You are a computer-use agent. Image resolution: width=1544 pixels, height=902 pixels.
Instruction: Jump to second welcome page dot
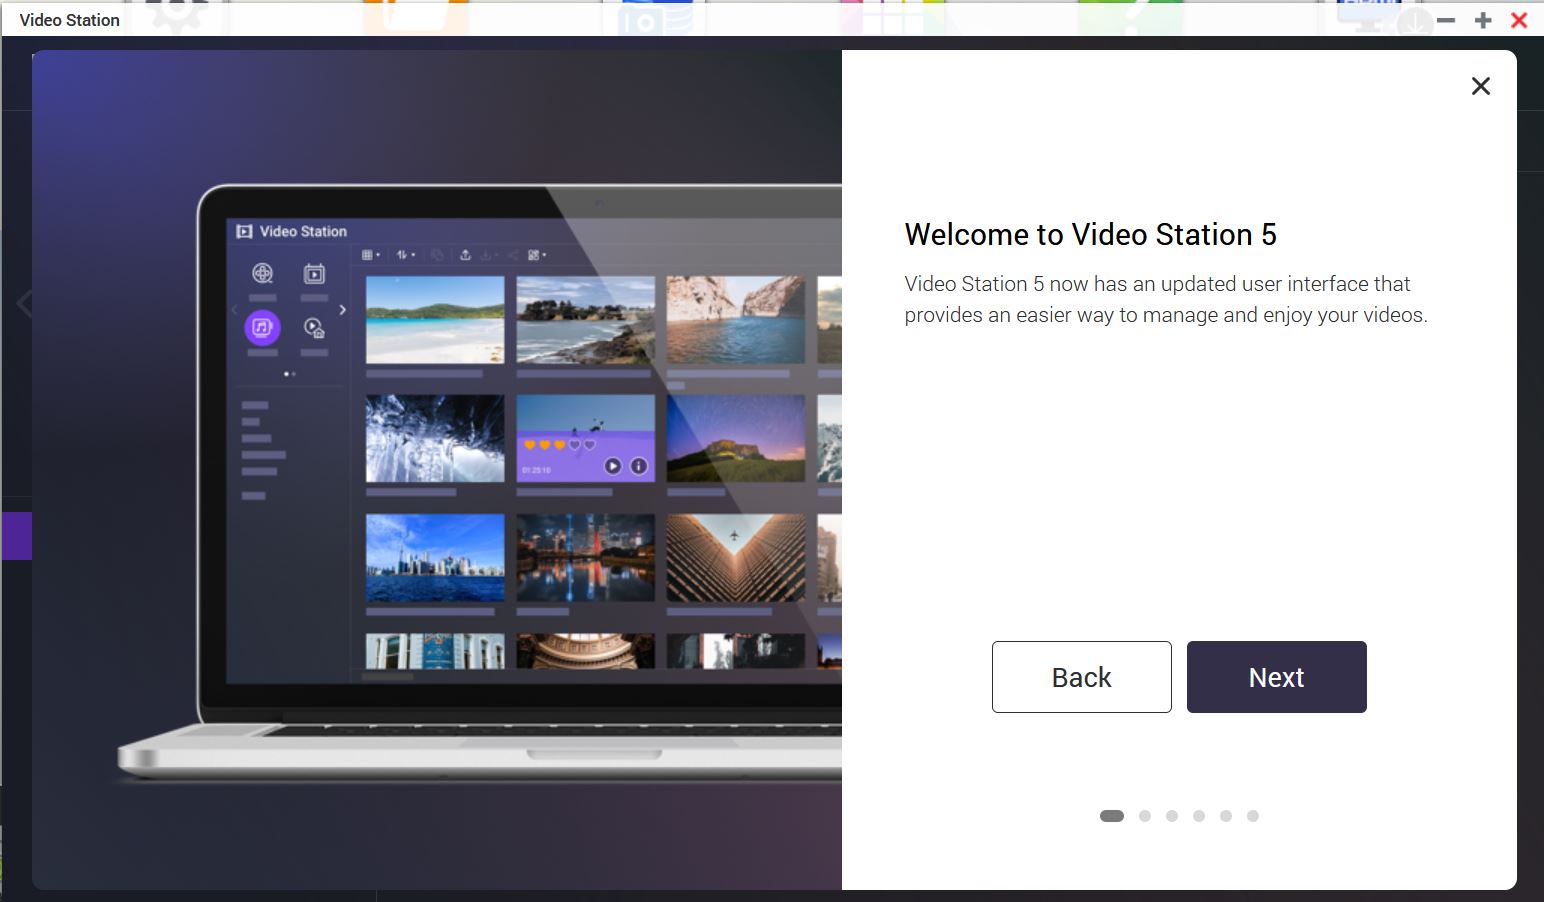coord(1145,816)
